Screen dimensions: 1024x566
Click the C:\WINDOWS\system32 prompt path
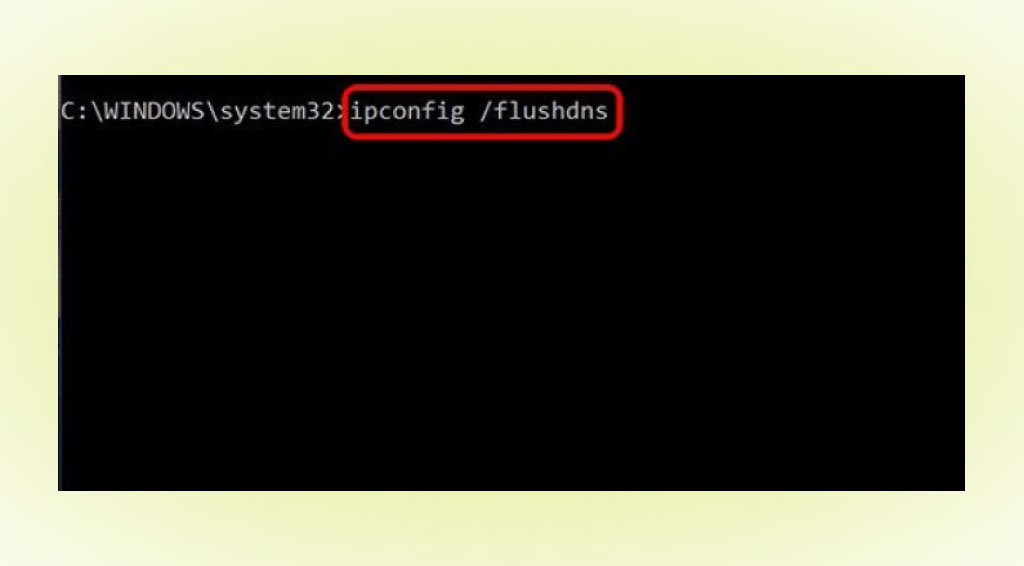click(x=198, y=112)
